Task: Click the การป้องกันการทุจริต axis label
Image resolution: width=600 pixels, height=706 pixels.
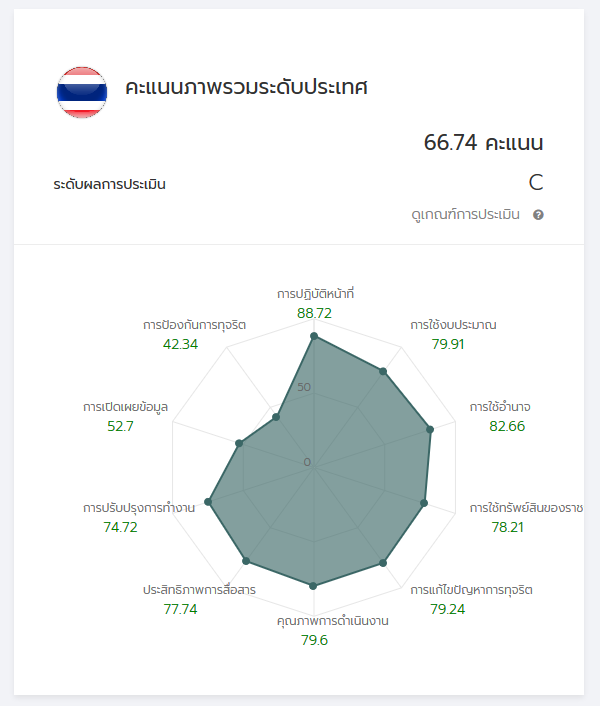Action: (x=194, y=325)
